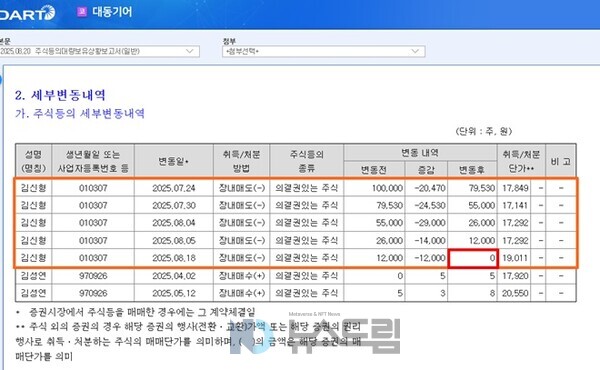600x370 pixels.
Task: Click the 변동일 column header
Action: 174,161
